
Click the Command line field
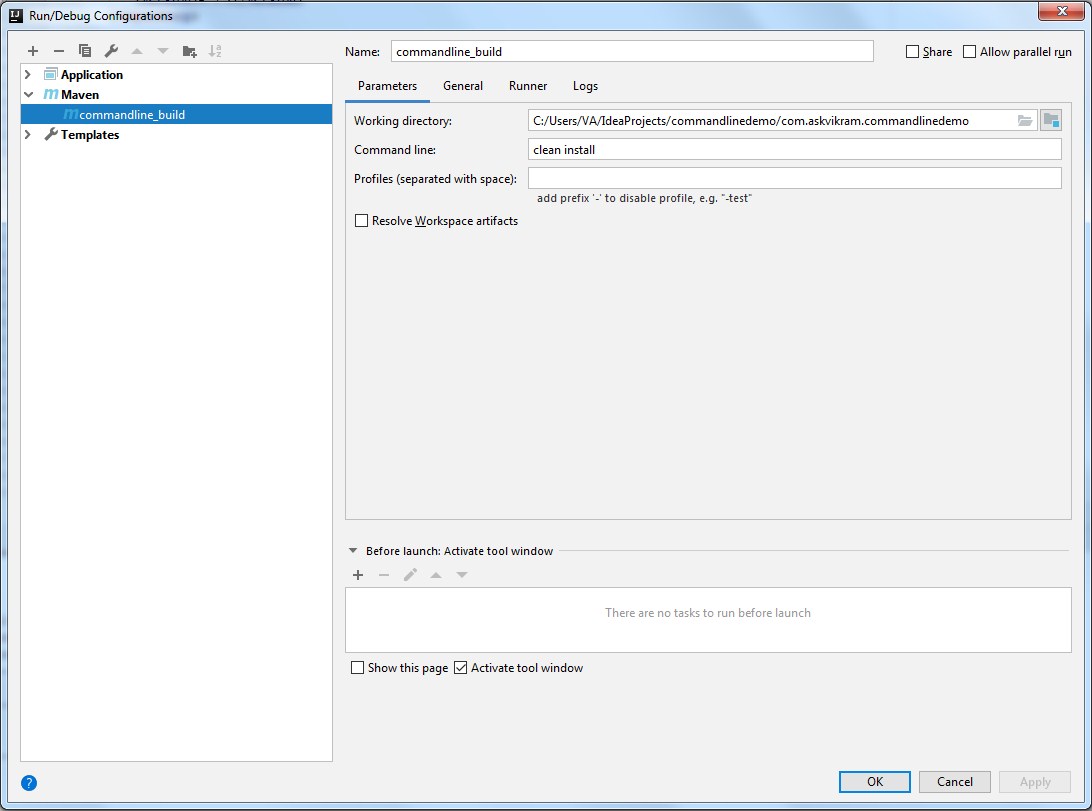(795, 150)
